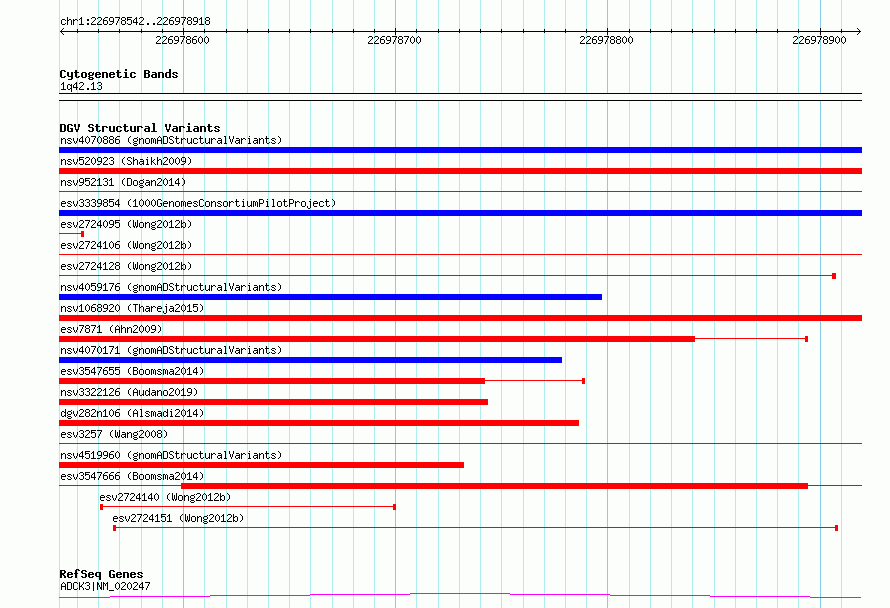Image resolution: width=890 pixels, height=608 pixels.
Task: Click the RefSeq Genes track title
Action: click(x=101, y=575)
